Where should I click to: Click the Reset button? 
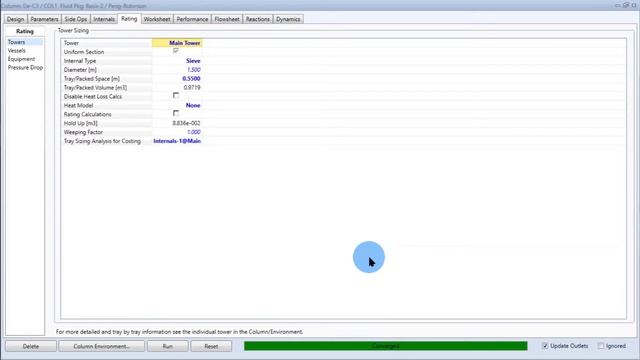coord(211,346)
